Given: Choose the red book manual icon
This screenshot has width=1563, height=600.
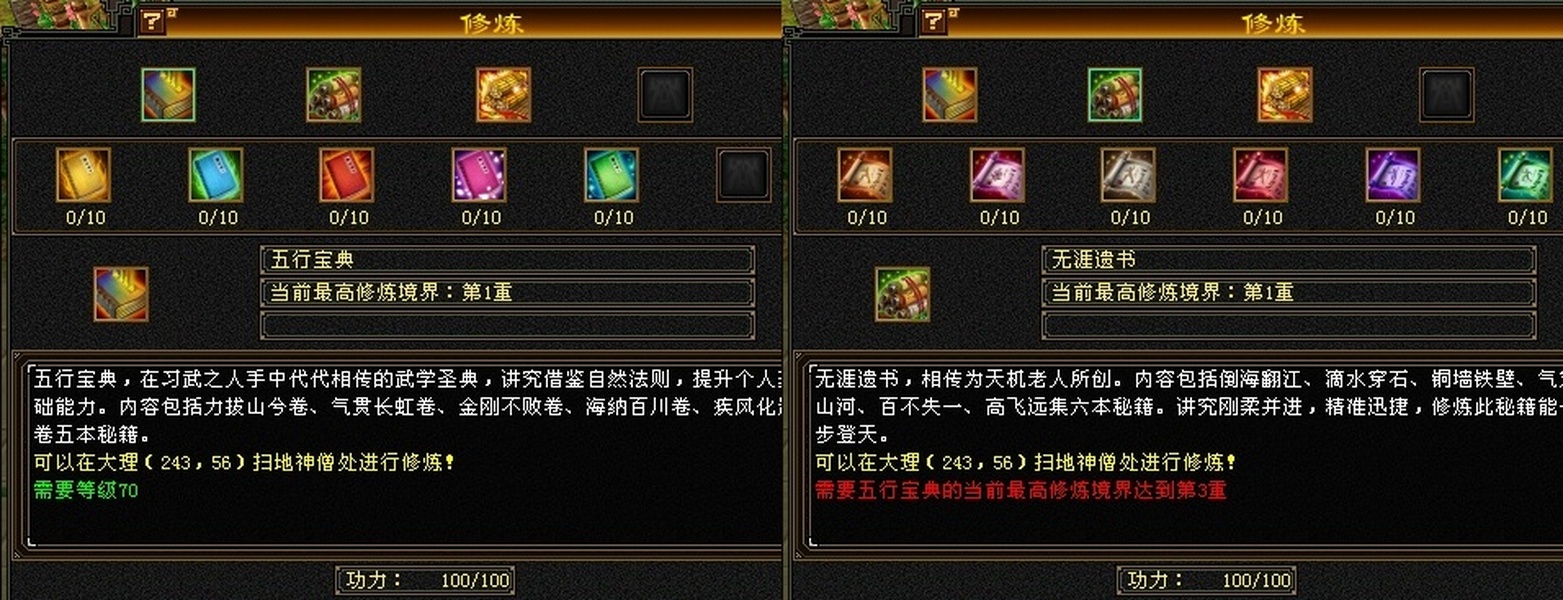Looking at the screenshot, I should pos(347,175).
